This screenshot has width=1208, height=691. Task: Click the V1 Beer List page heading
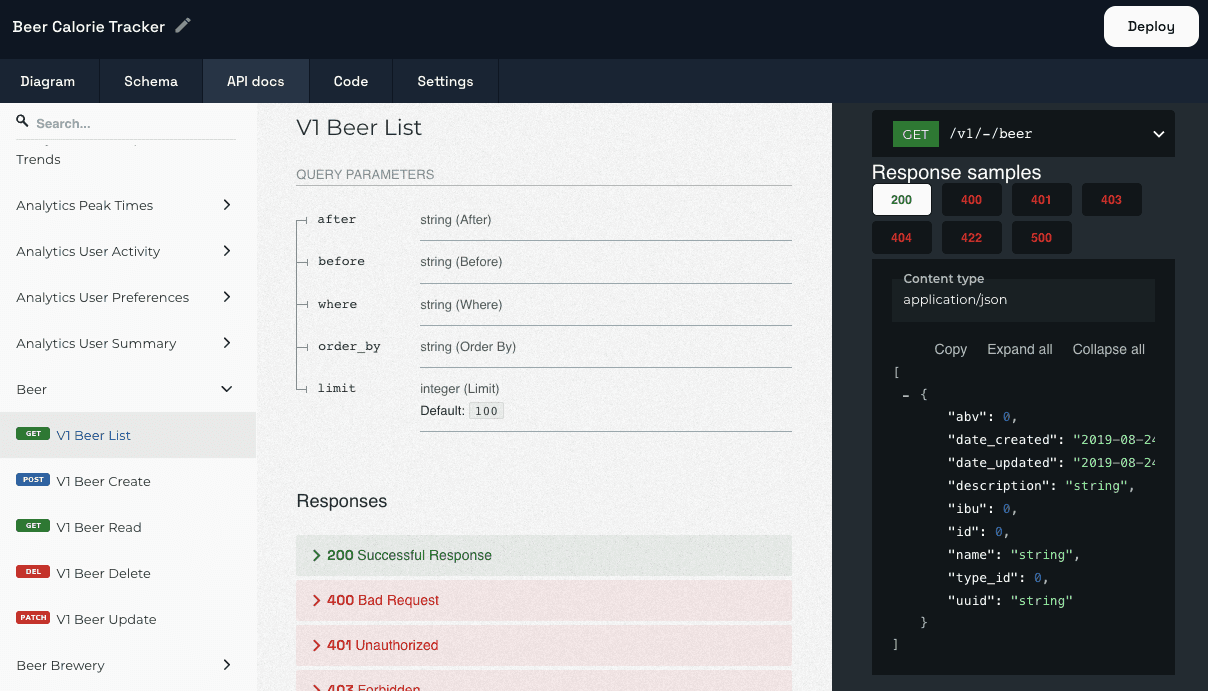[x=359, y=127]
